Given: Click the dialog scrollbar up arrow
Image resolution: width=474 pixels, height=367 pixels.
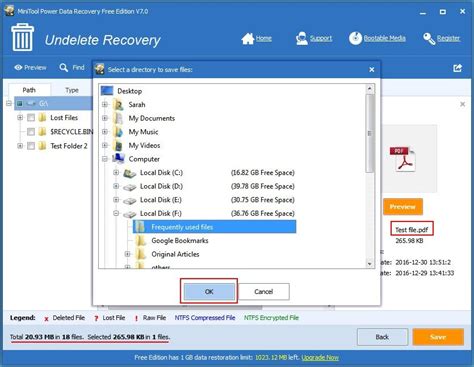Looking at the screenshot, I should (369, 88).
